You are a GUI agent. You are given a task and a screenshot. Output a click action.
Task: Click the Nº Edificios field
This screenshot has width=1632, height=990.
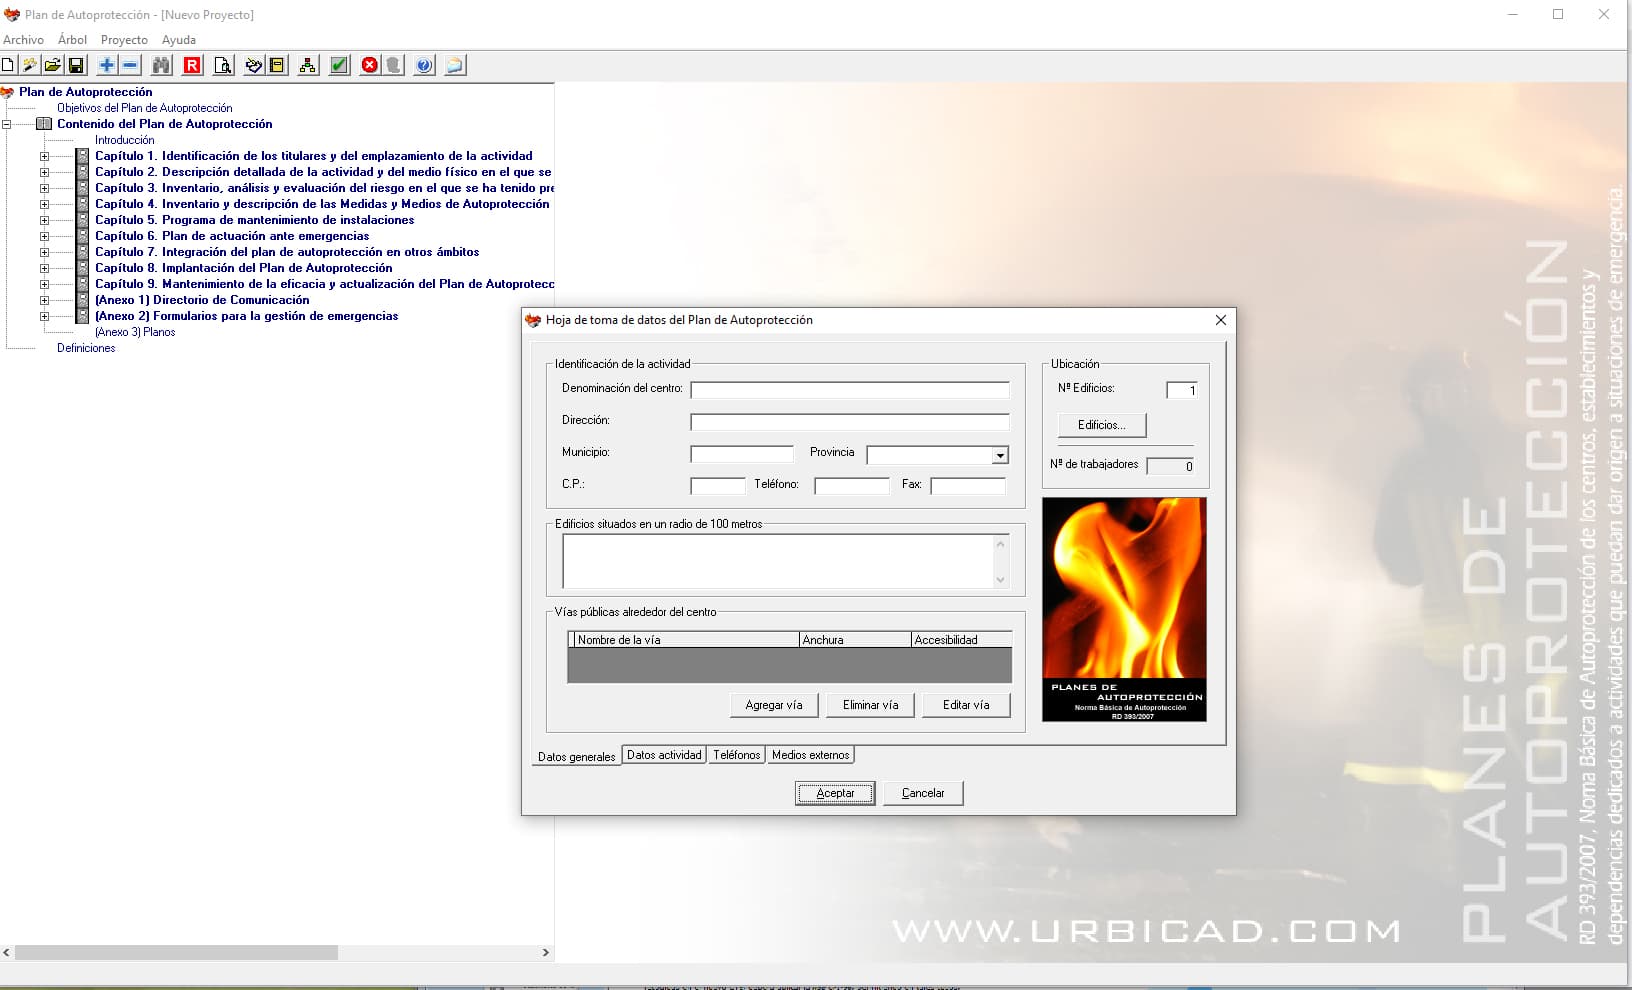(1181, 390)
